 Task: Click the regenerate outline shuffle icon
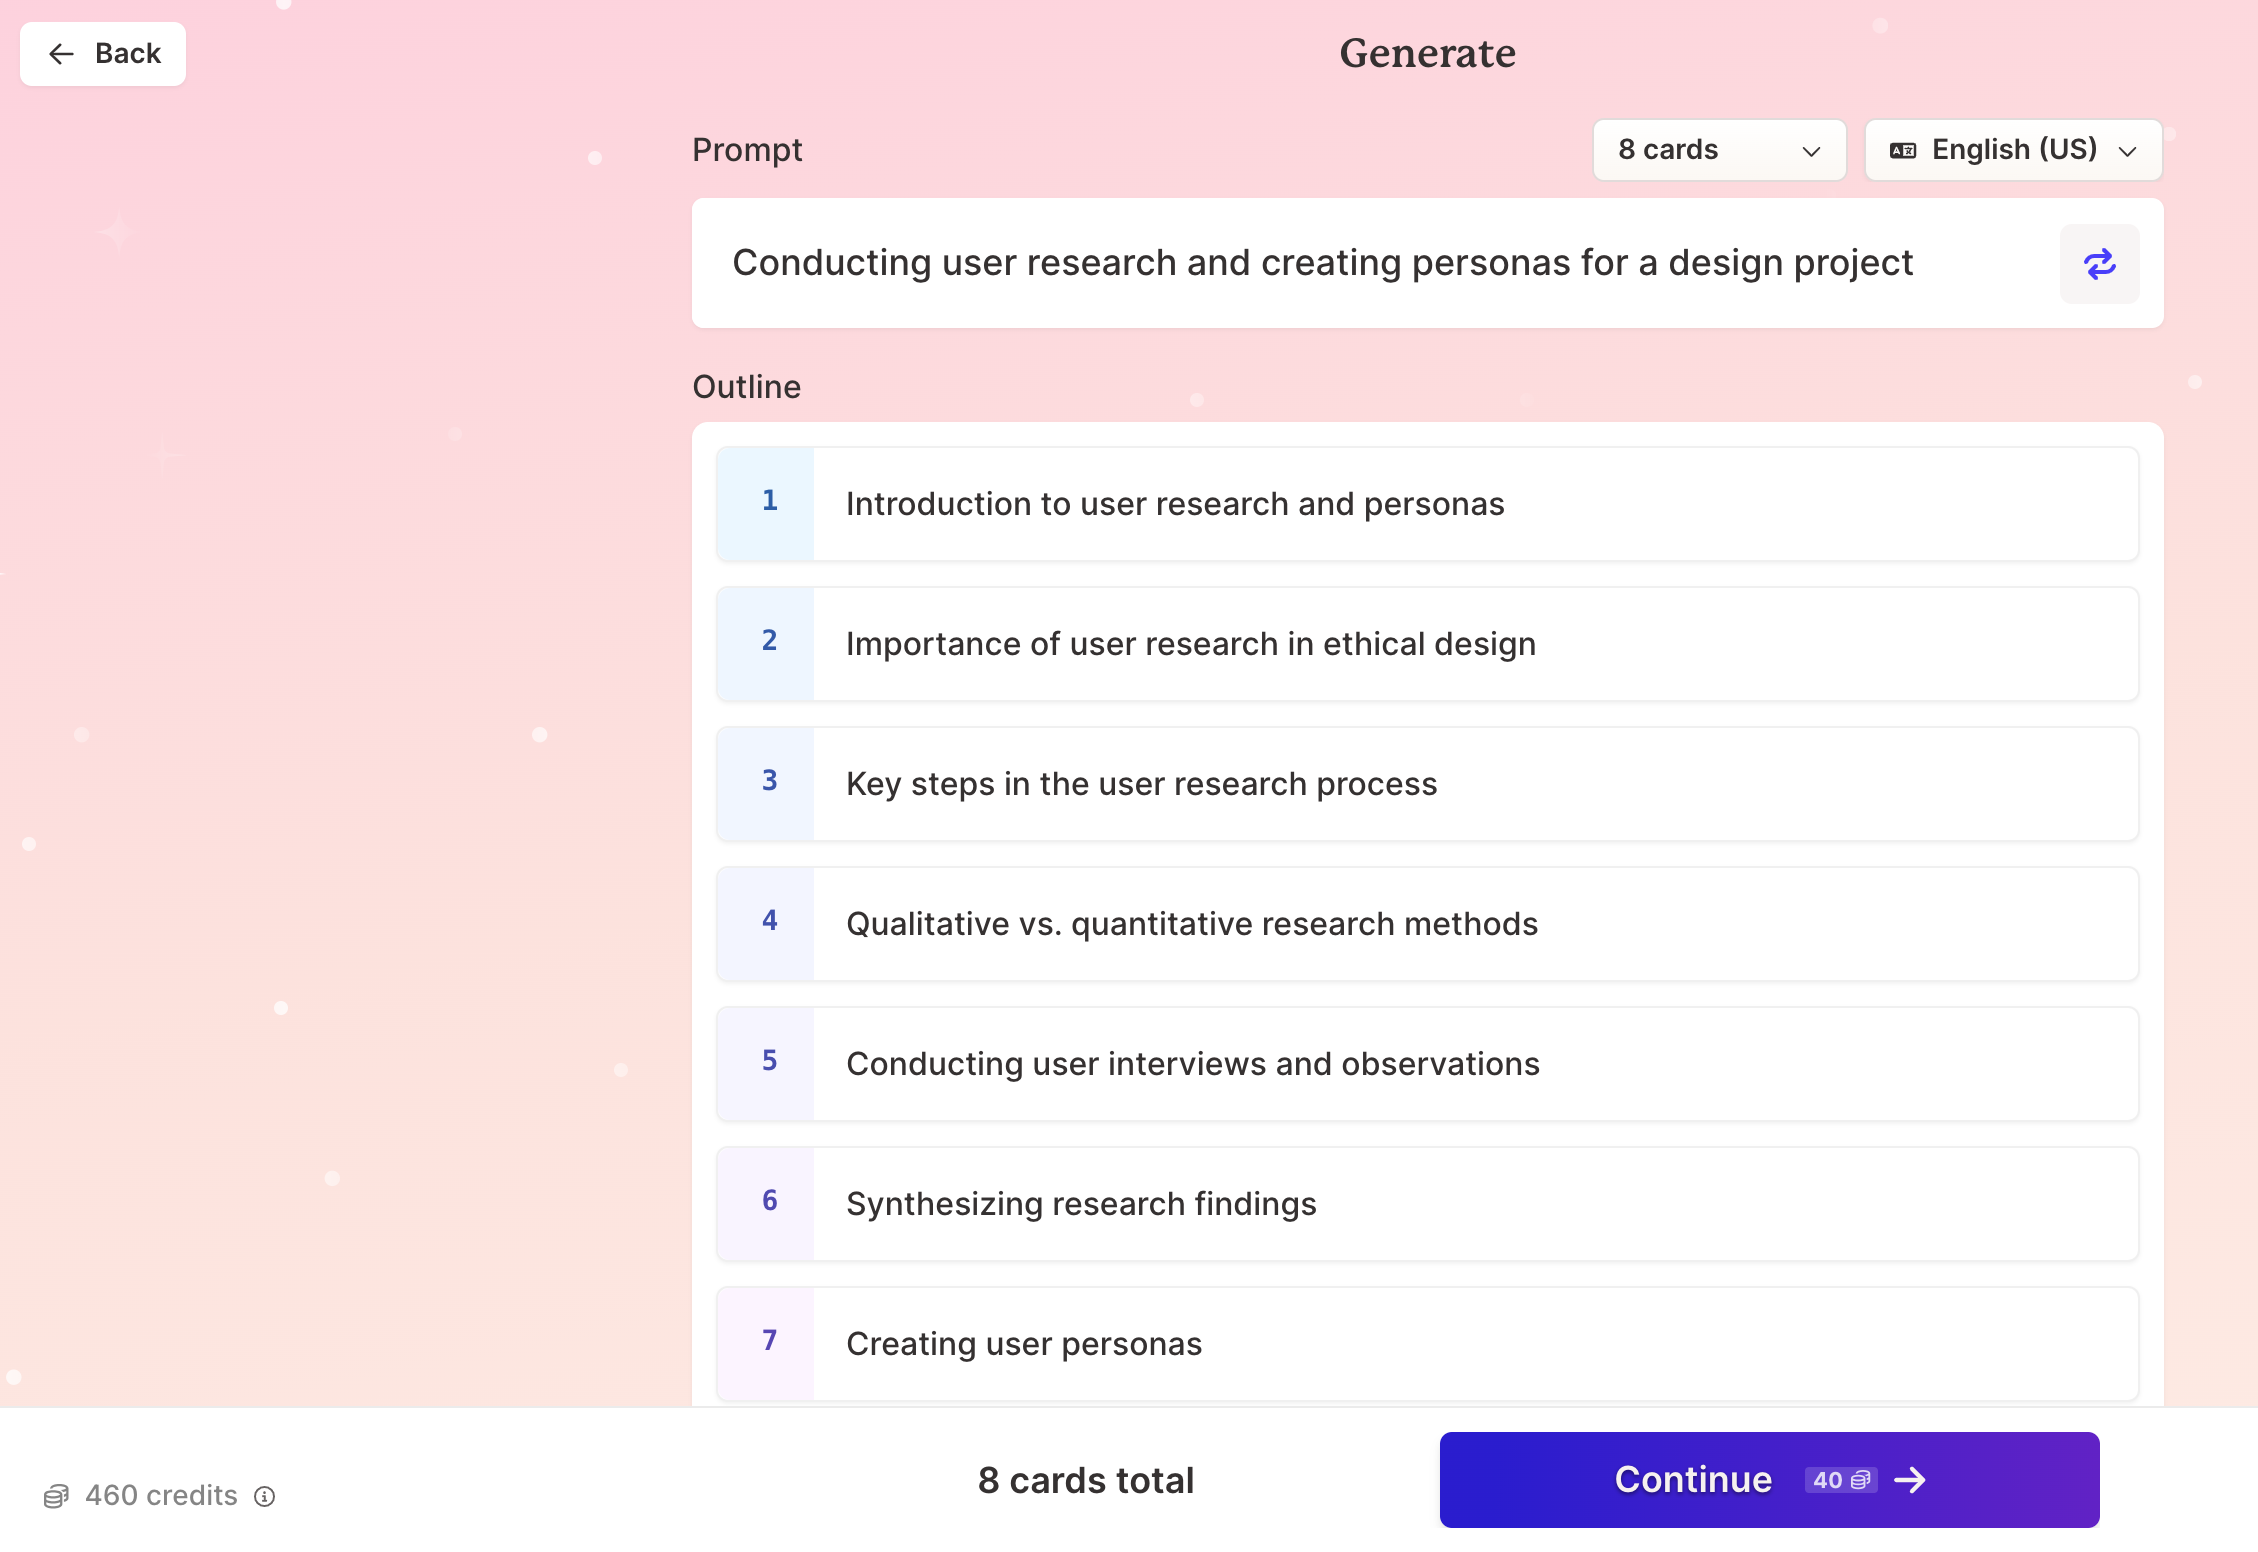coord(2099,264)
